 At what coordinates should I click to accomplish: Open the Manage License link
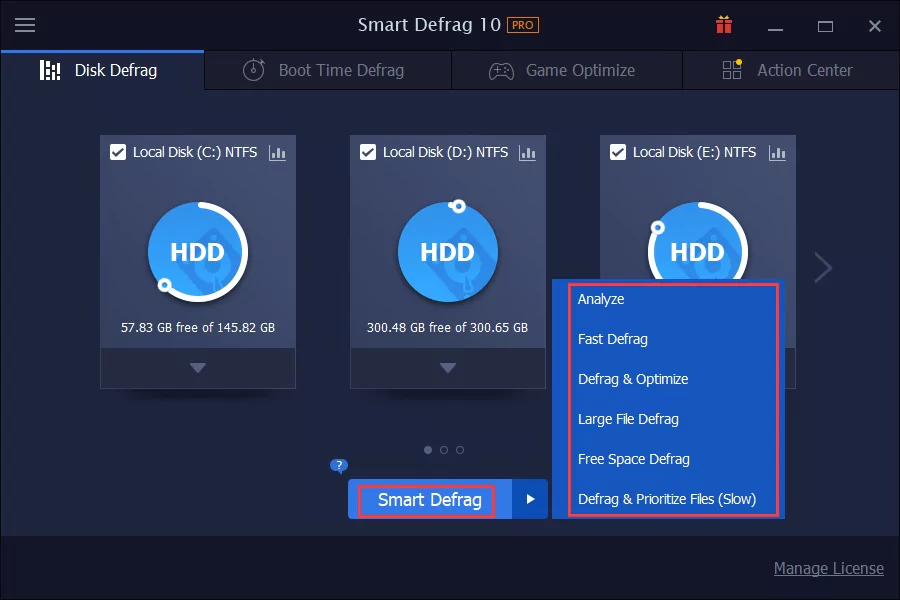829,568
